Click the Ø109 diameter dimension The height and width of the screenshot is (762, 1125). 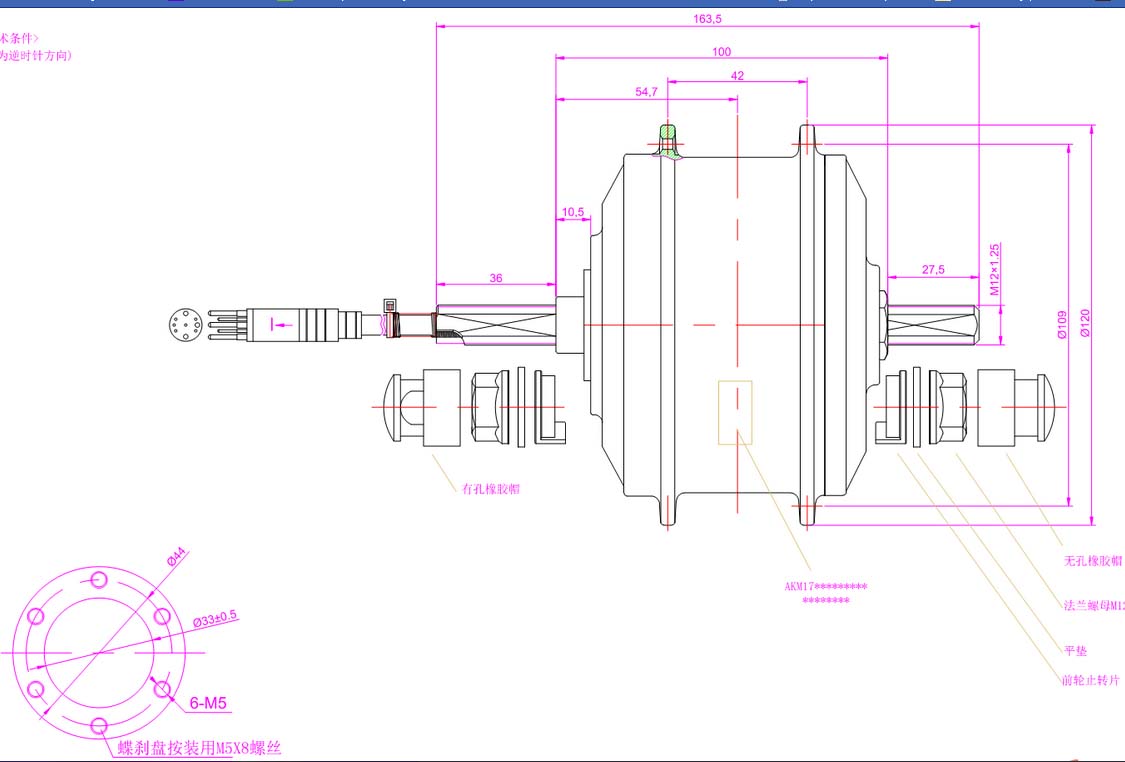(1062, 323)
